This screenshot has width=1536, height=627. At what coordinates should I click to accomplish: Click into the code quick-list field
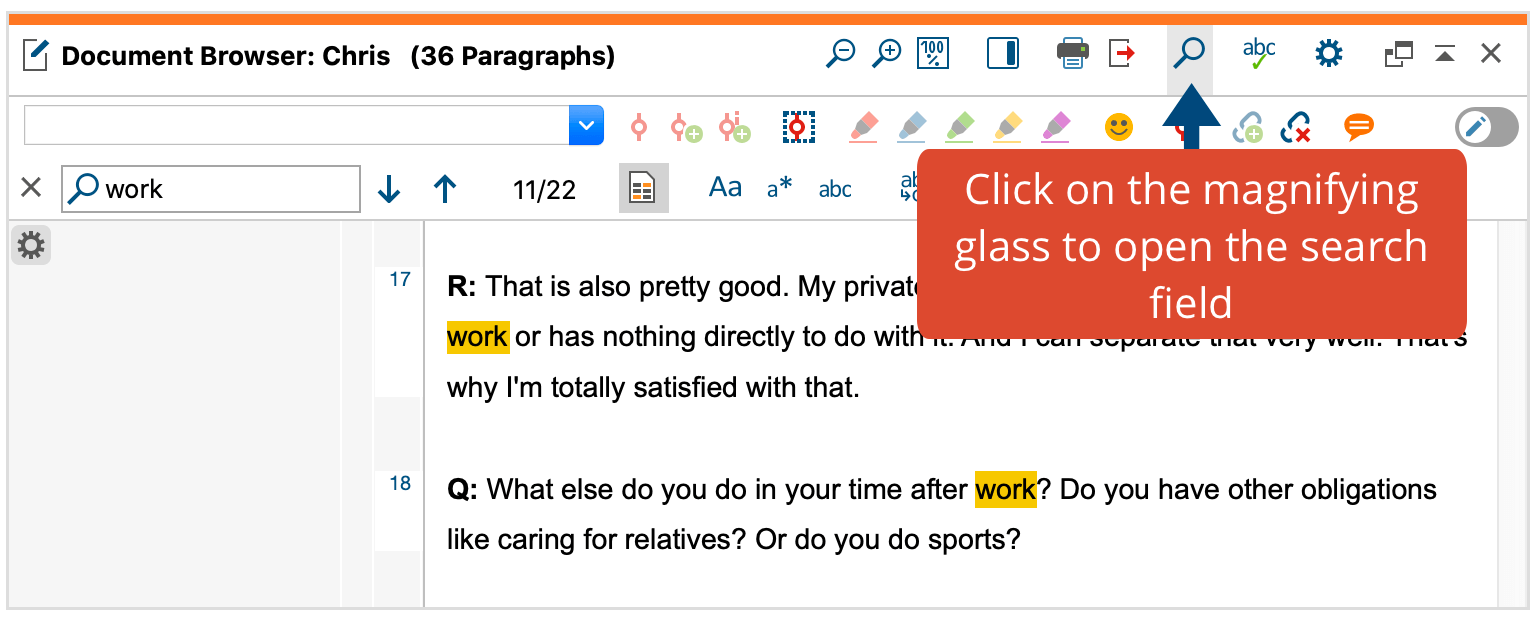(x=297, y=126)
